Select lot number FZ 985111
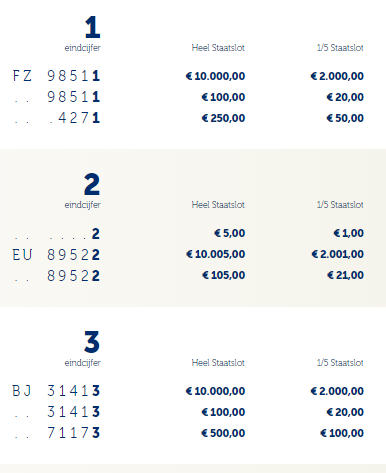 (56, 76)
